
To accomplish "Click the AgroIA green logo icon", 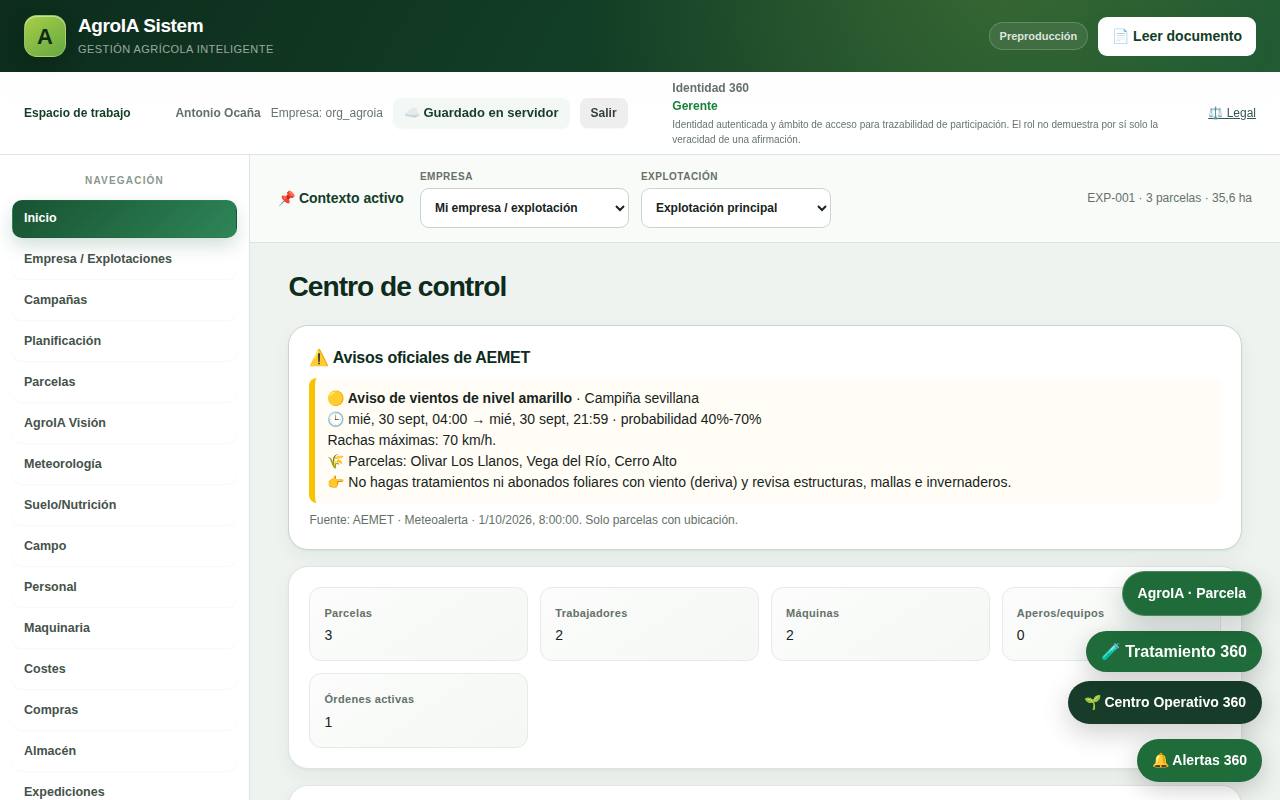I will [45, 36].
